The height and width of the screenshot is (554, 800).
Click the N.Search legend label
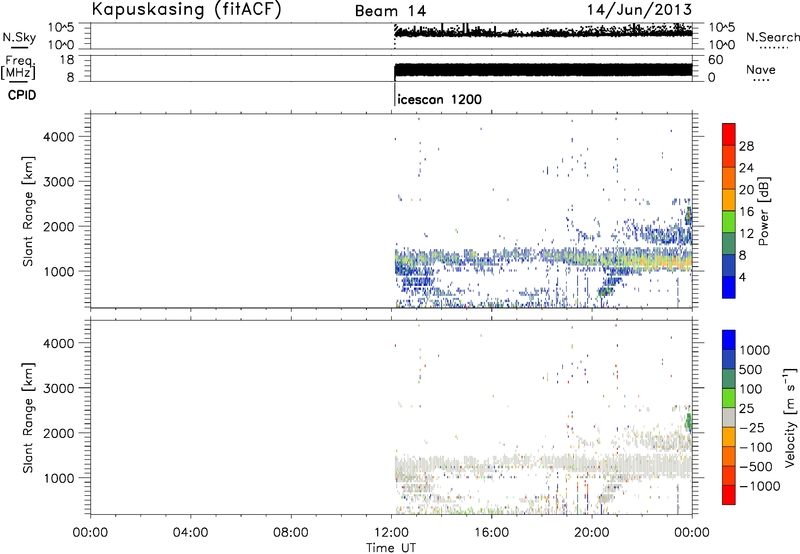coord(772,37)
